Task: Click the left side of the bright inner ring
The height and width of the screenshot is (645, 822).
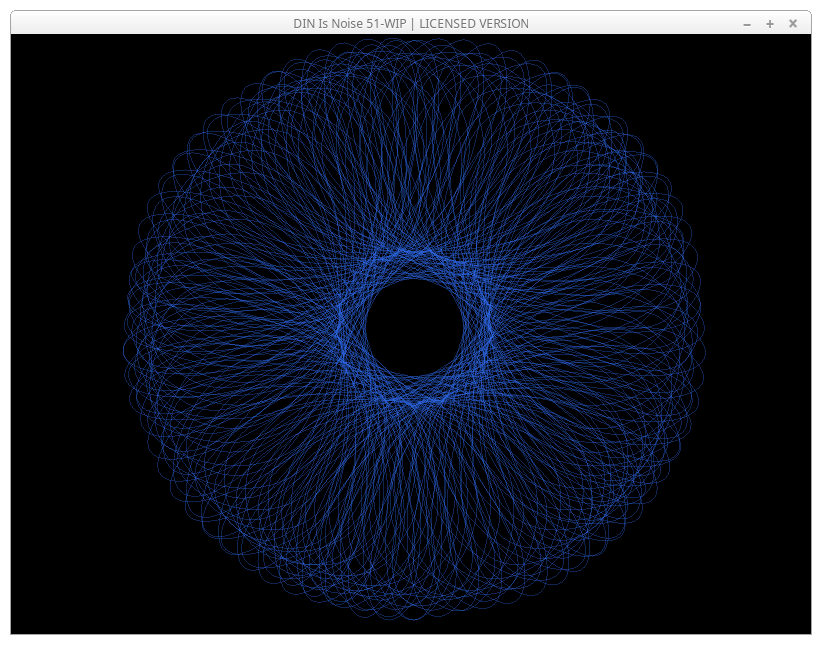Action: point(340,327)
